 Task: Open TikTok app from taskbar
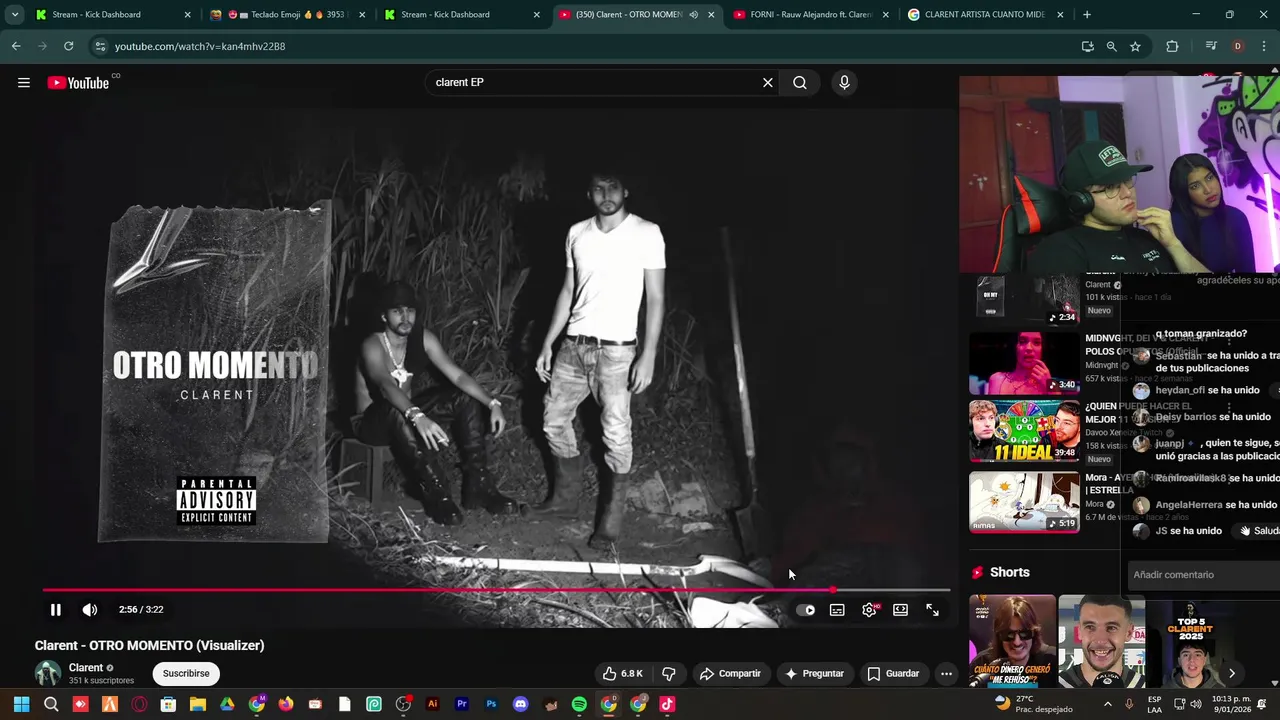coord(667,704)
